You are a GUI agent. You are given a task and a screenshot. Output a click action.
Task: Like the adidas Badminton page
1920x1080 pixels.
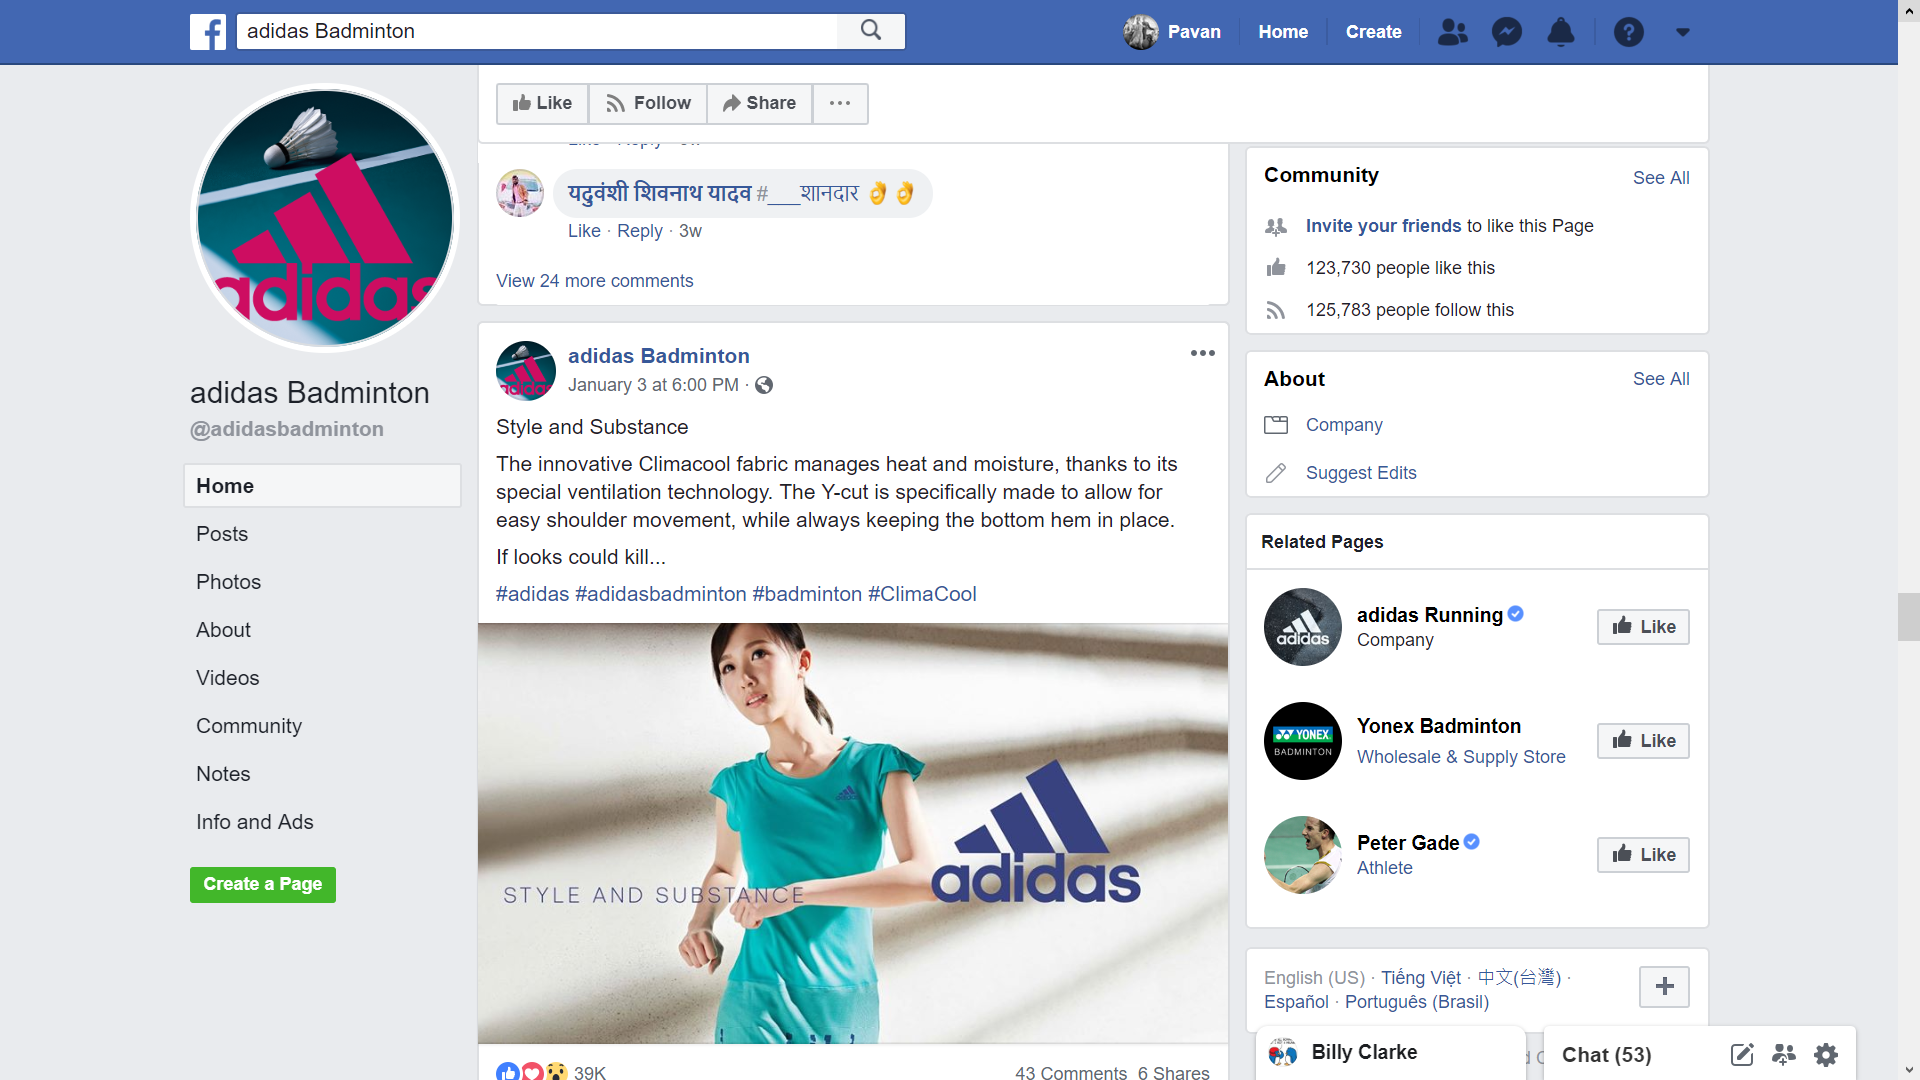(542, 103)
